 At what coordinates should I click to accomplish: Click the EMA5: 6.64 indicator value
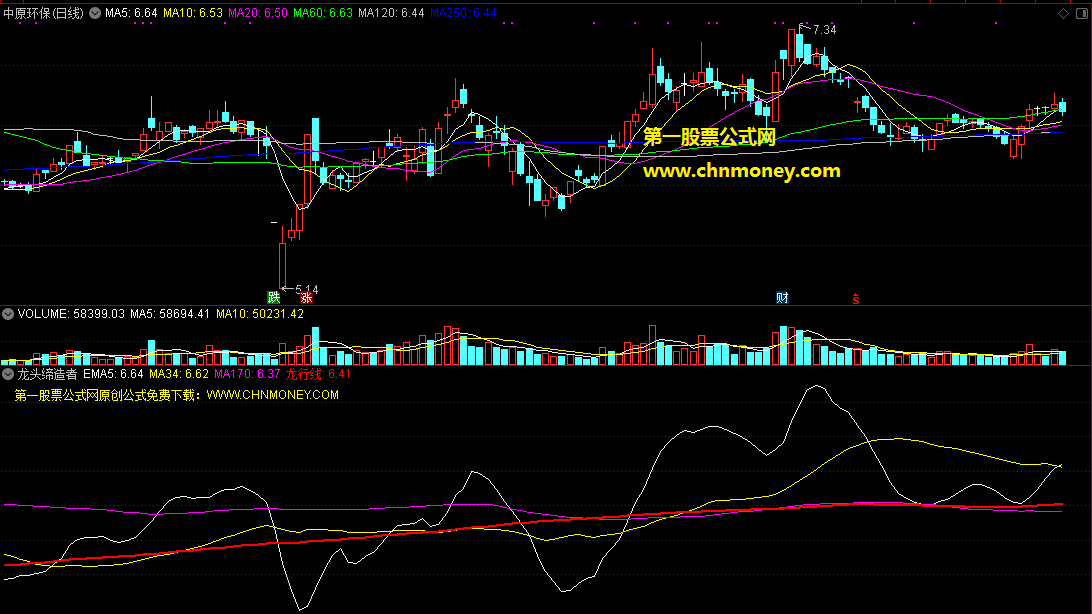pos(113,374)
